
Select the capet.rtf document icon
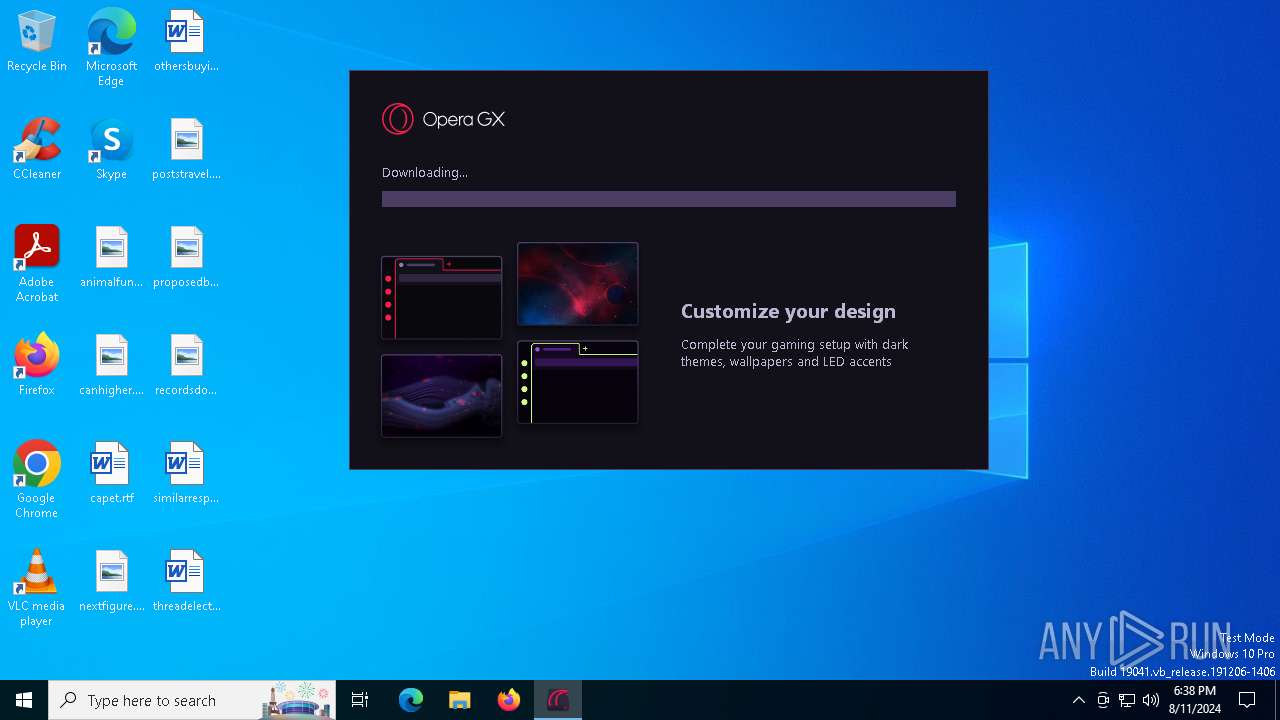[111, 474]
